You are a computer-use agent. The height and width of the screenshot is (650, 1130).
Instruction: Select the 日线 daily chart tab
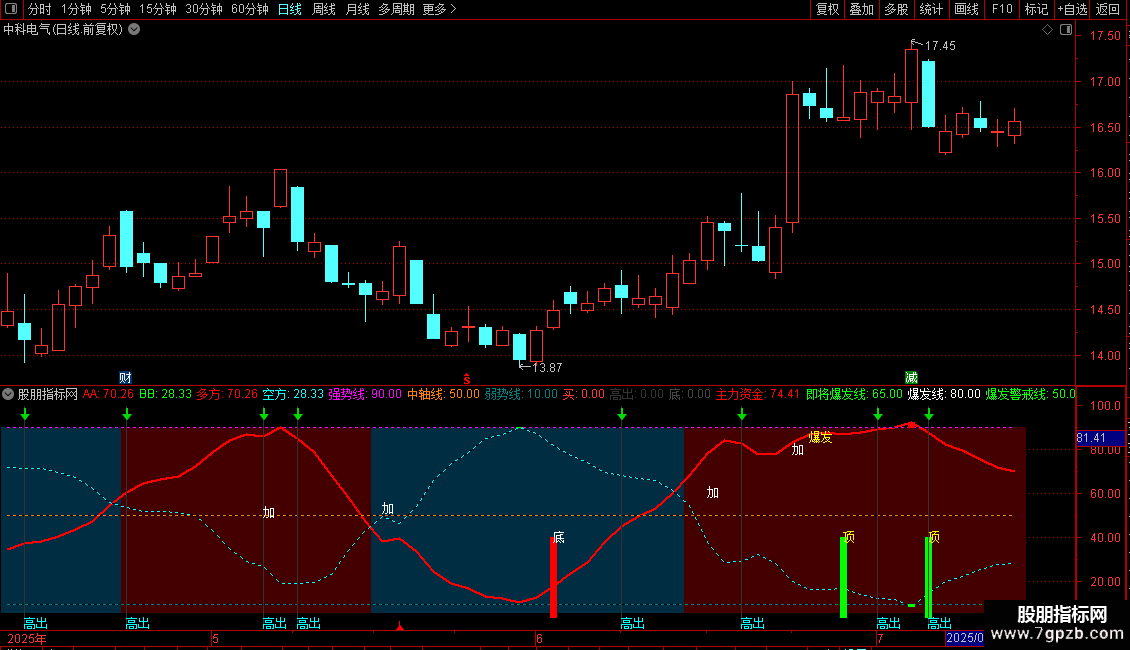click(x=290, y=9)
